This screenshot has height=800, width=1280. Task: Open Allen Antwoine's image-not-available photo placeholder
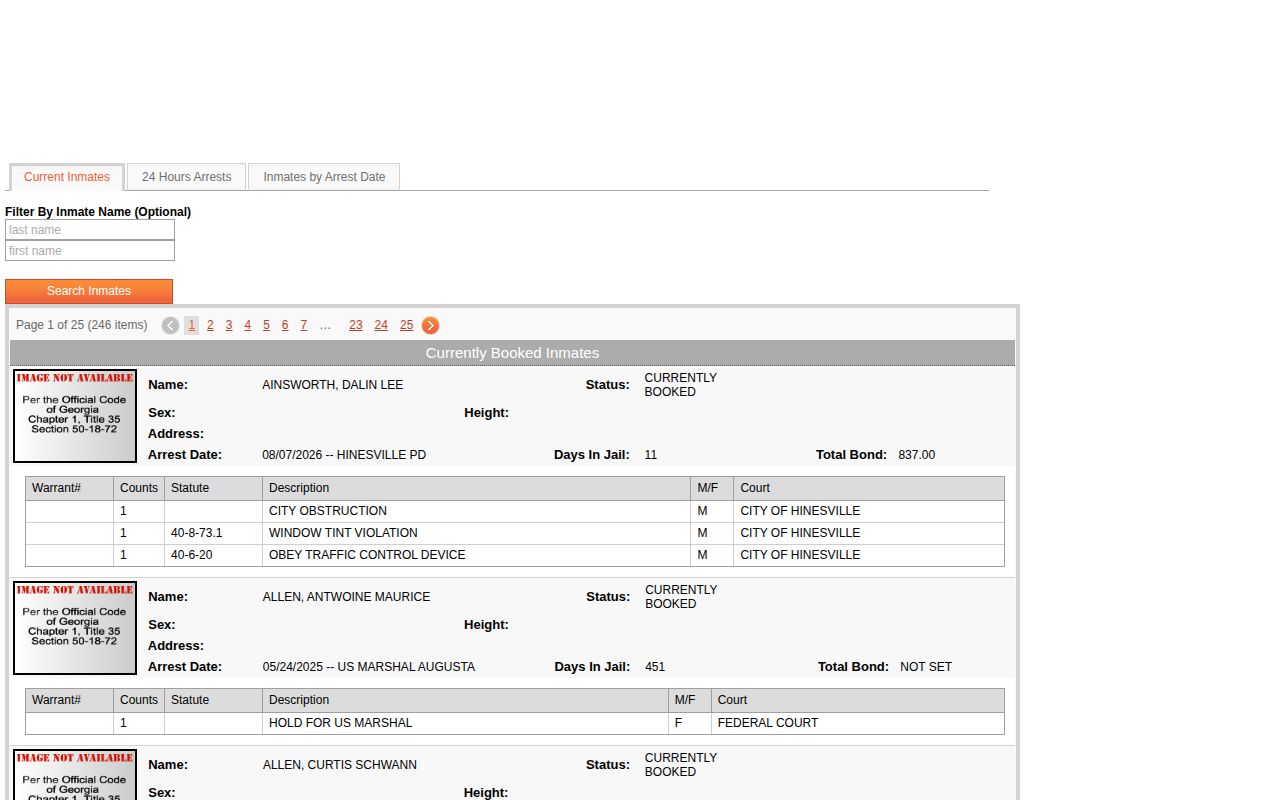coord(75,628)
